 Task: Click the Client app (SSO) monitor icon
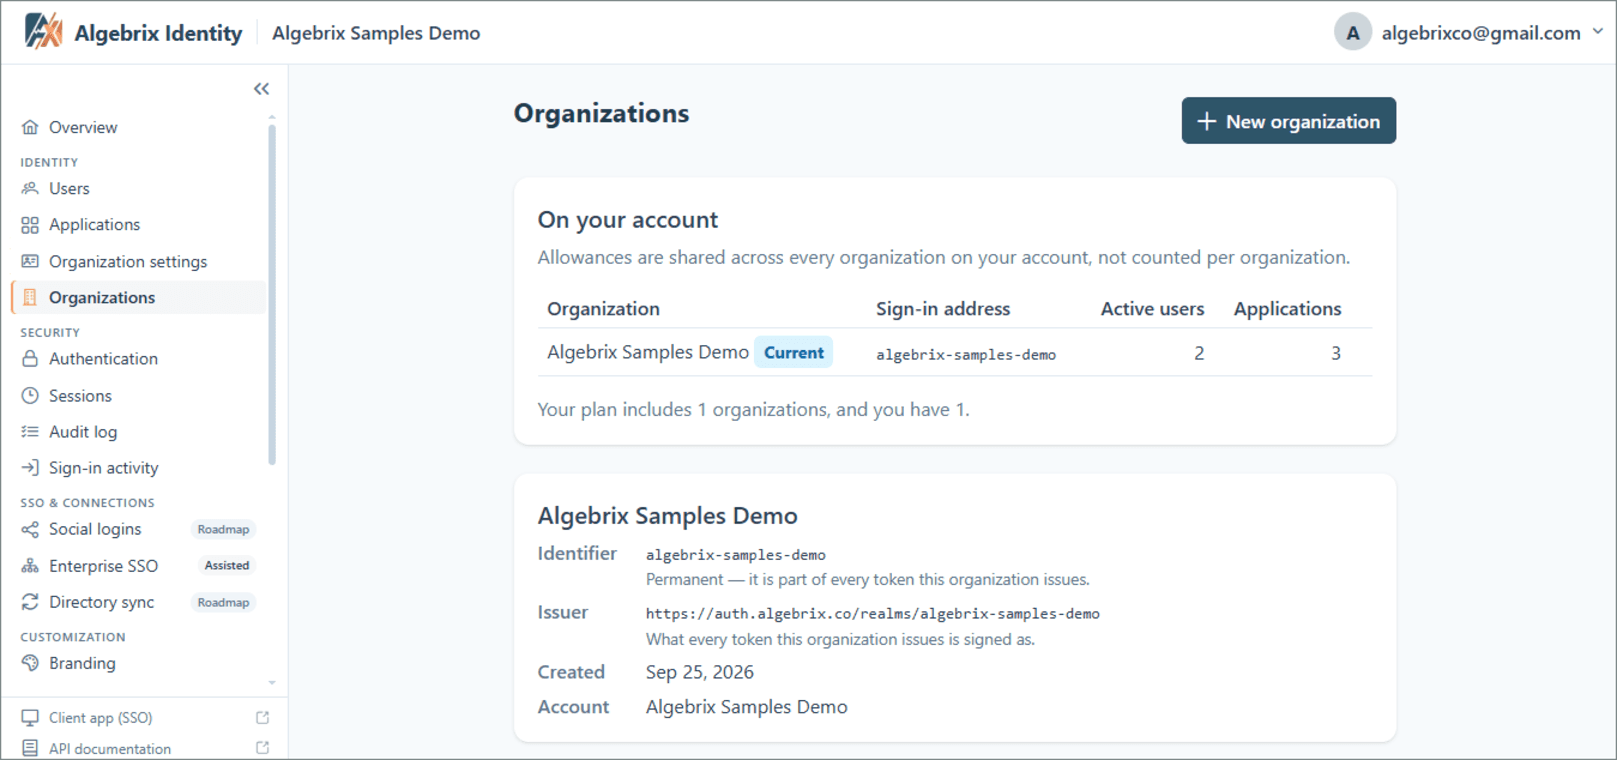pos(30,718)
